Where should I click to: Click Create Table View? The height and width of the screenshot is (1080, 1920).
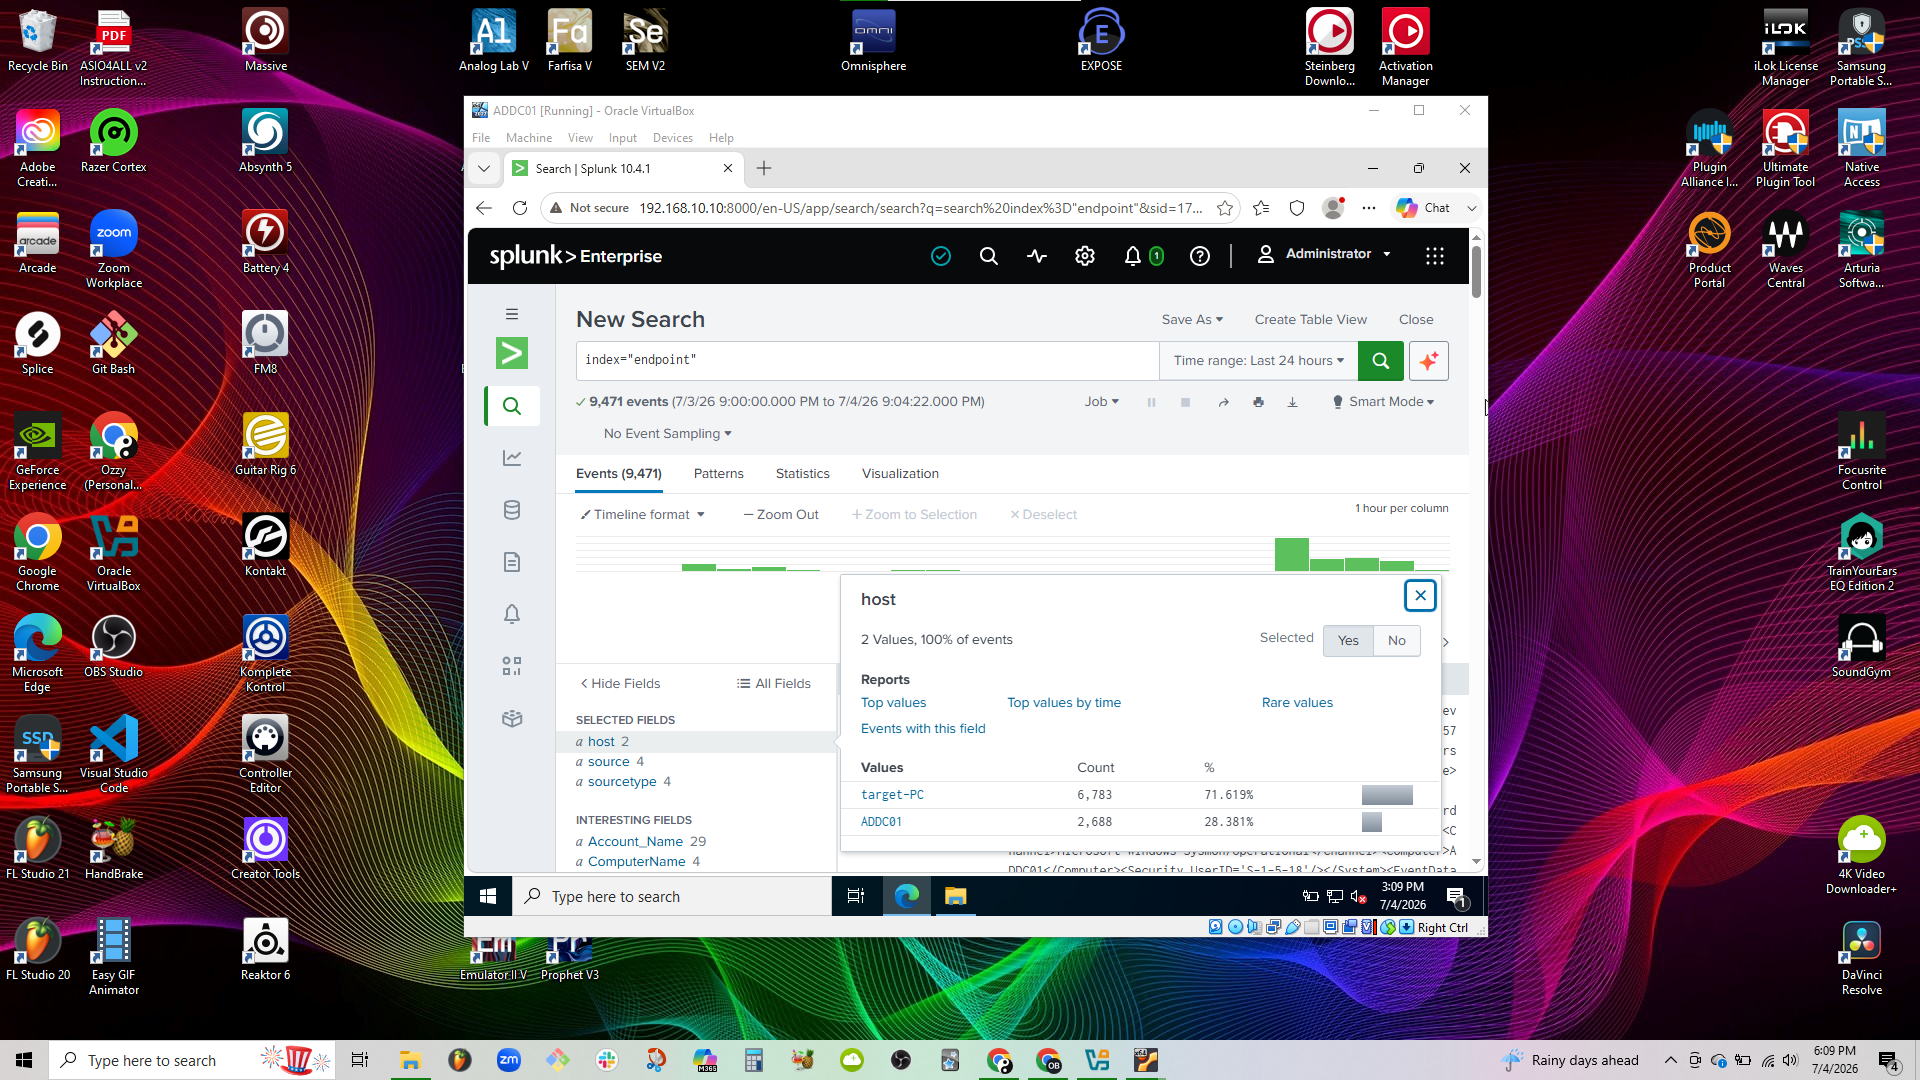click(x=1311, y=320)
